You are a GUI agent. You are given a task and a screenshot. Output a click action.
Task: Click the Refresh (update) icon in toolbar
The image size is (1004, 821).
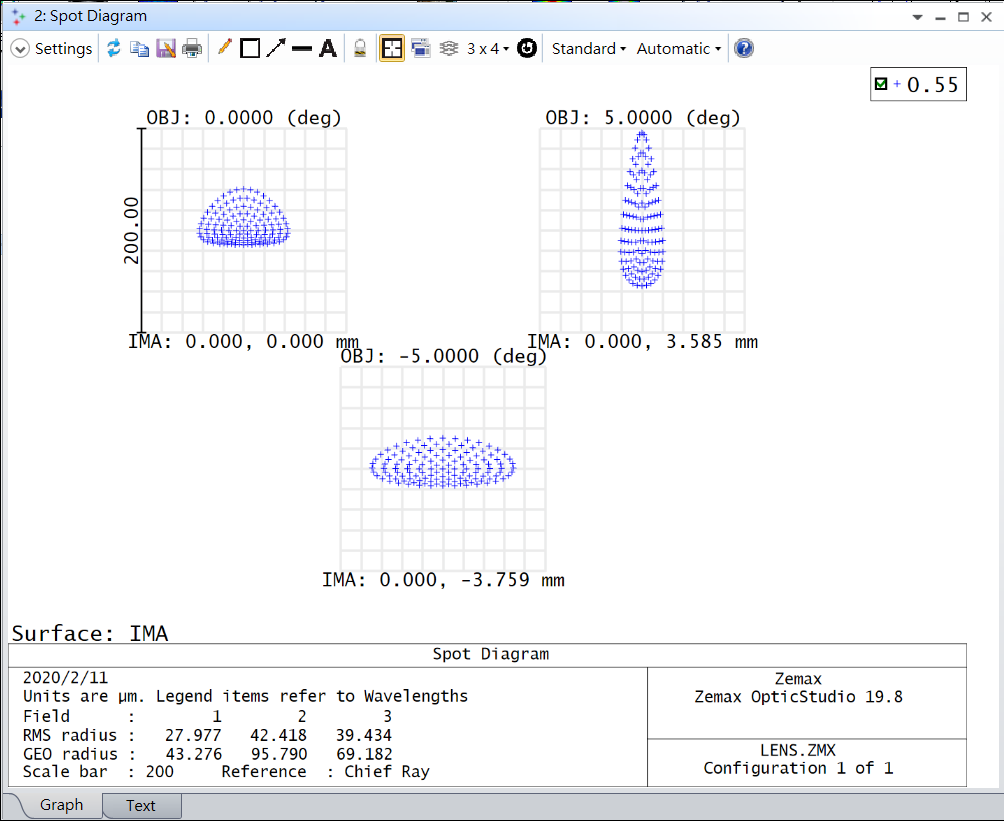(114, 48)
